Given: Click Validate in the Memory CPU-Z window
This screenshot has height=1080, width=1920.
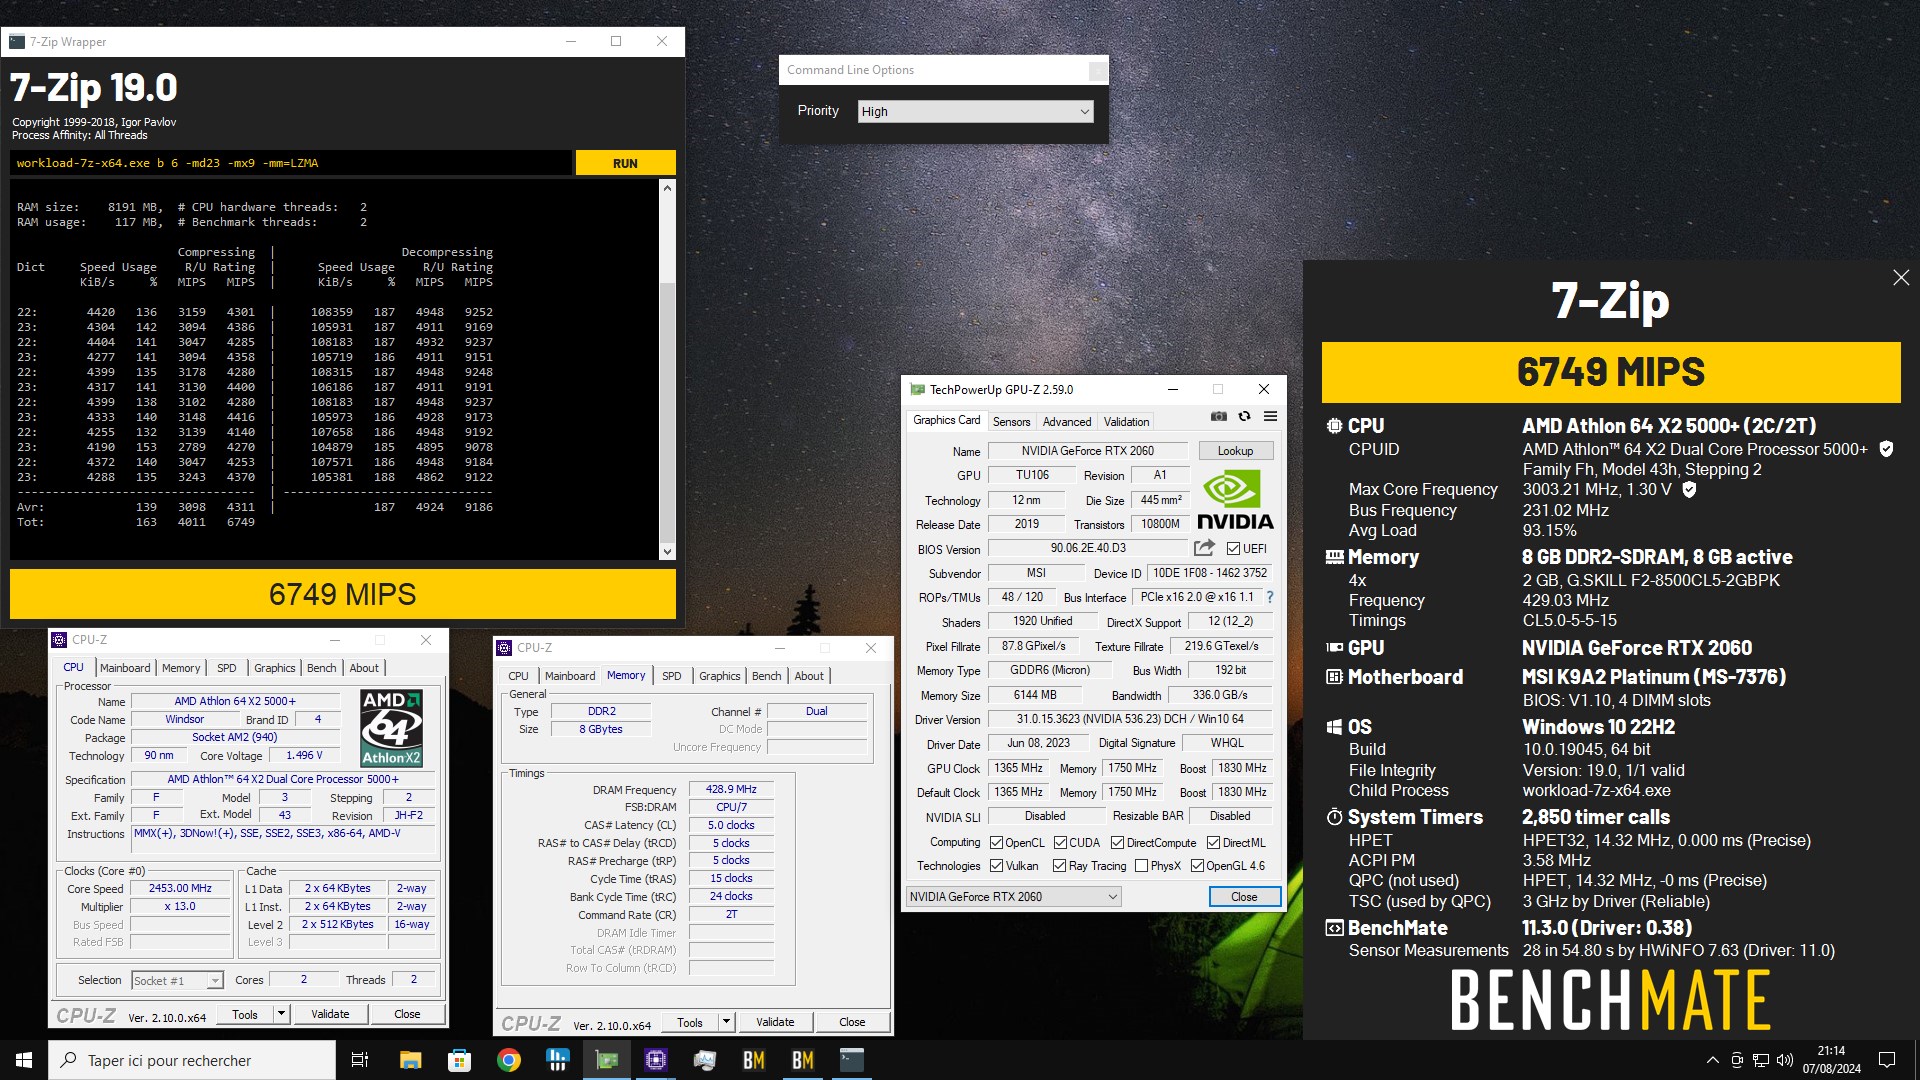Looking at the screenshot, I should click(775, 1022).
